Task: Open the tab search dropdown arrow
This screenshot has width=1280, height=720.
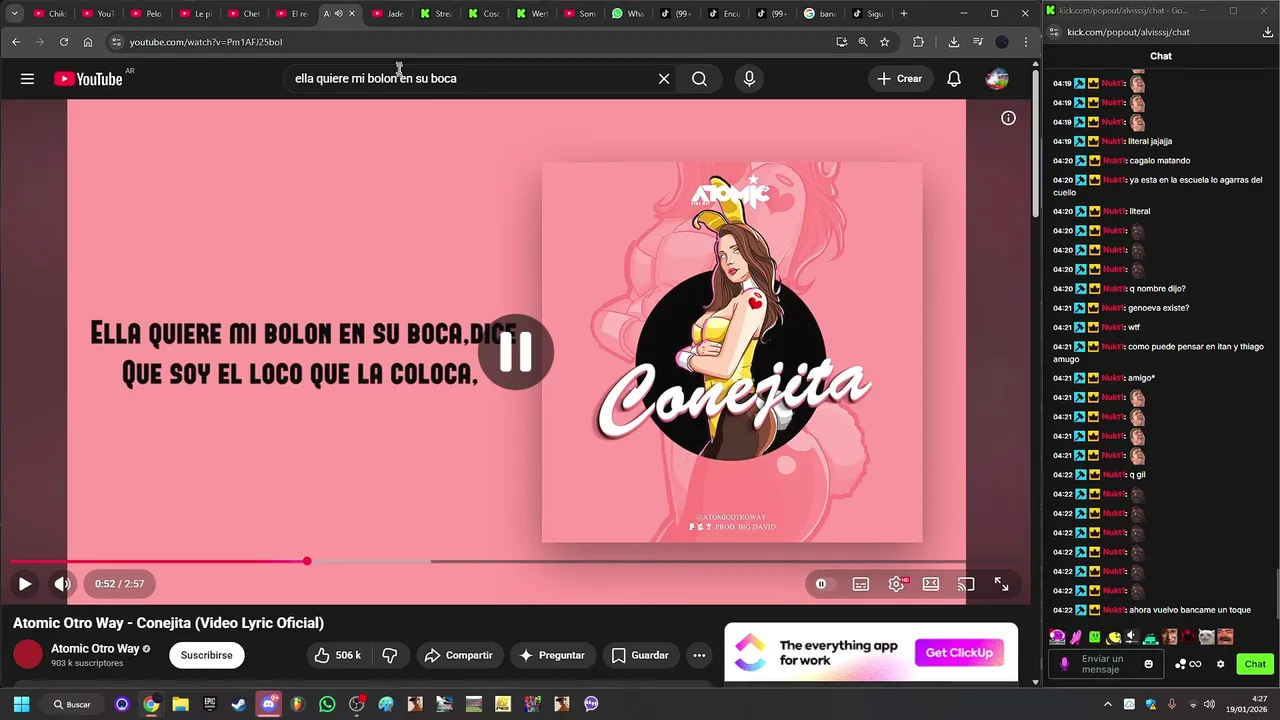Action: coord(14,14)
